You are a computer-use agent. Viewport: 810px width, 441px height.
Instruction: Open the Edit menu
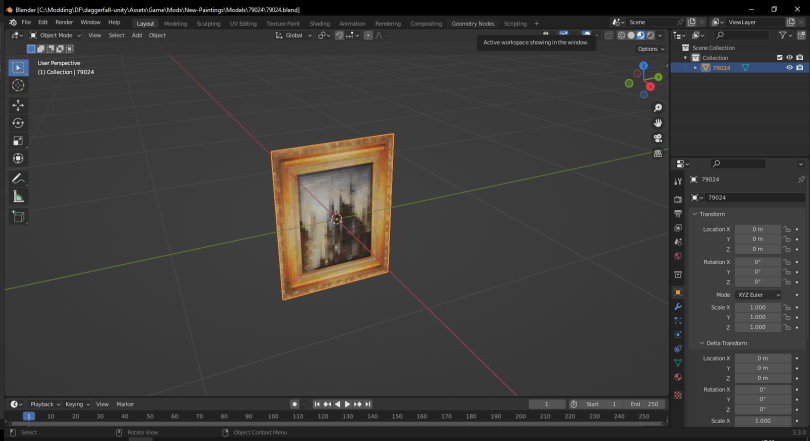coord(43,22)
